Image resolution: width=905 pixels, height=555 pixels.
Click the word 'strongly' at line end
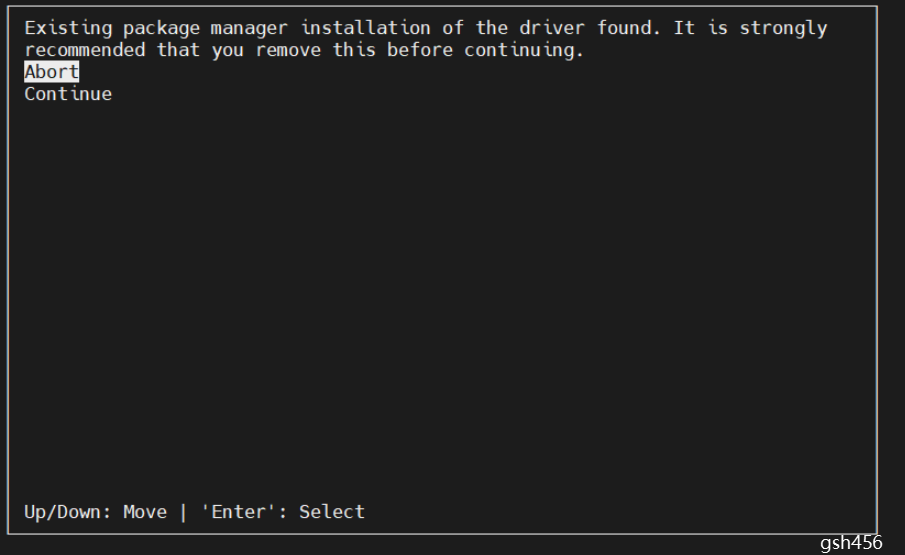[783, 28]
